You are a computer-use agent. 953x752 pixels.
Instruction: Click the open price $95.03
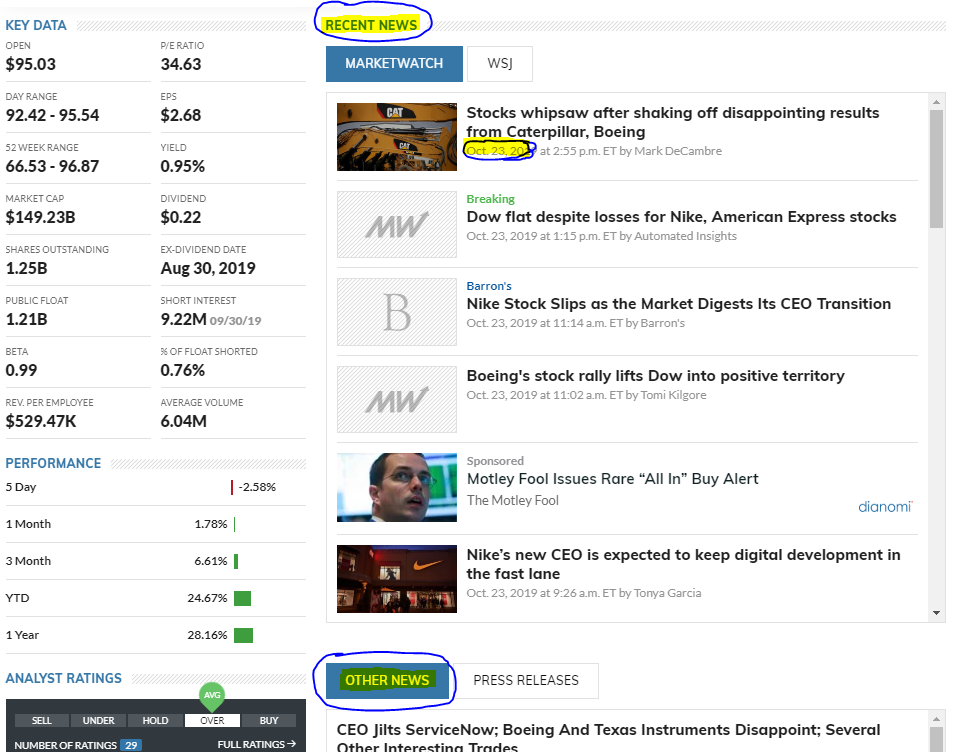(30, 64)
